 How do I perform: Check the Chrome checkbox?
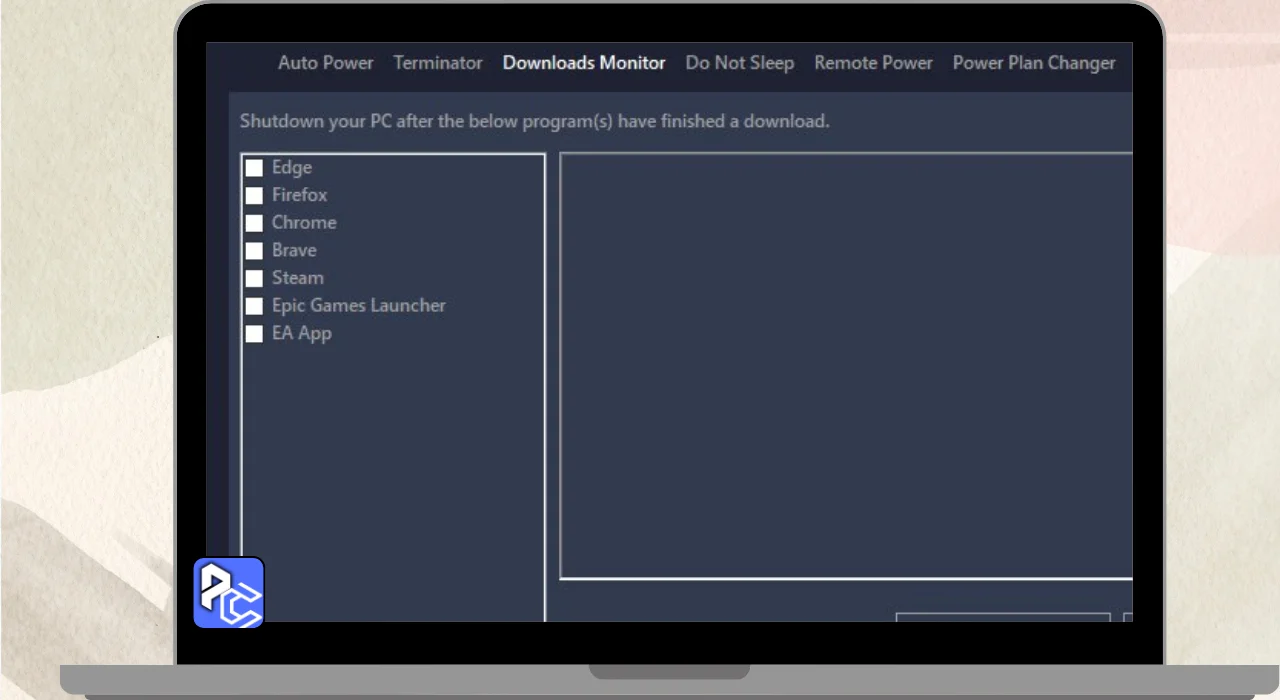(255, 223)
